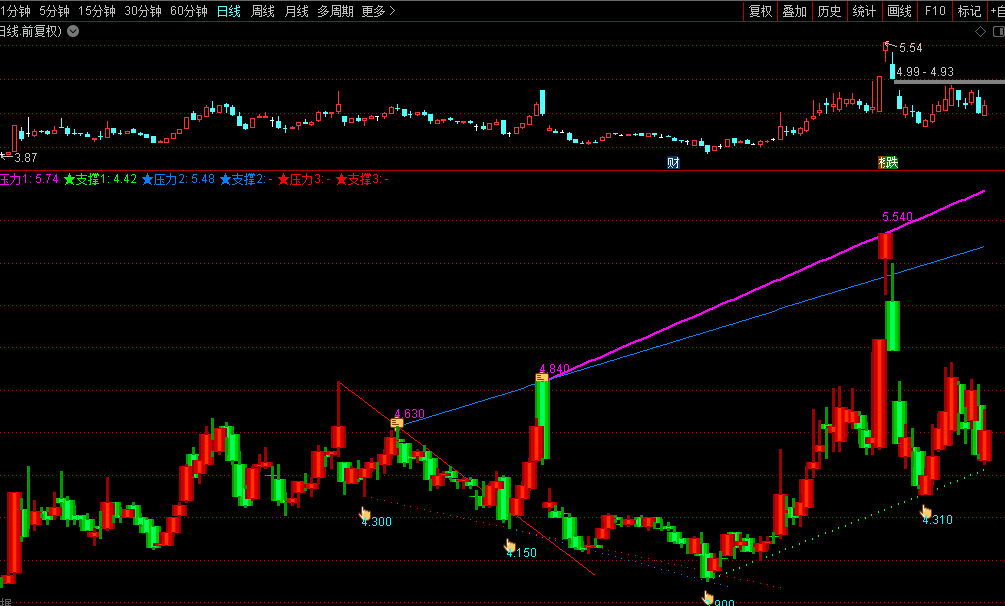Click the hand pointer icon above 4.310
Image resolution: width=1005 pixels, height=606 pixels.
(x=926, y=511)
